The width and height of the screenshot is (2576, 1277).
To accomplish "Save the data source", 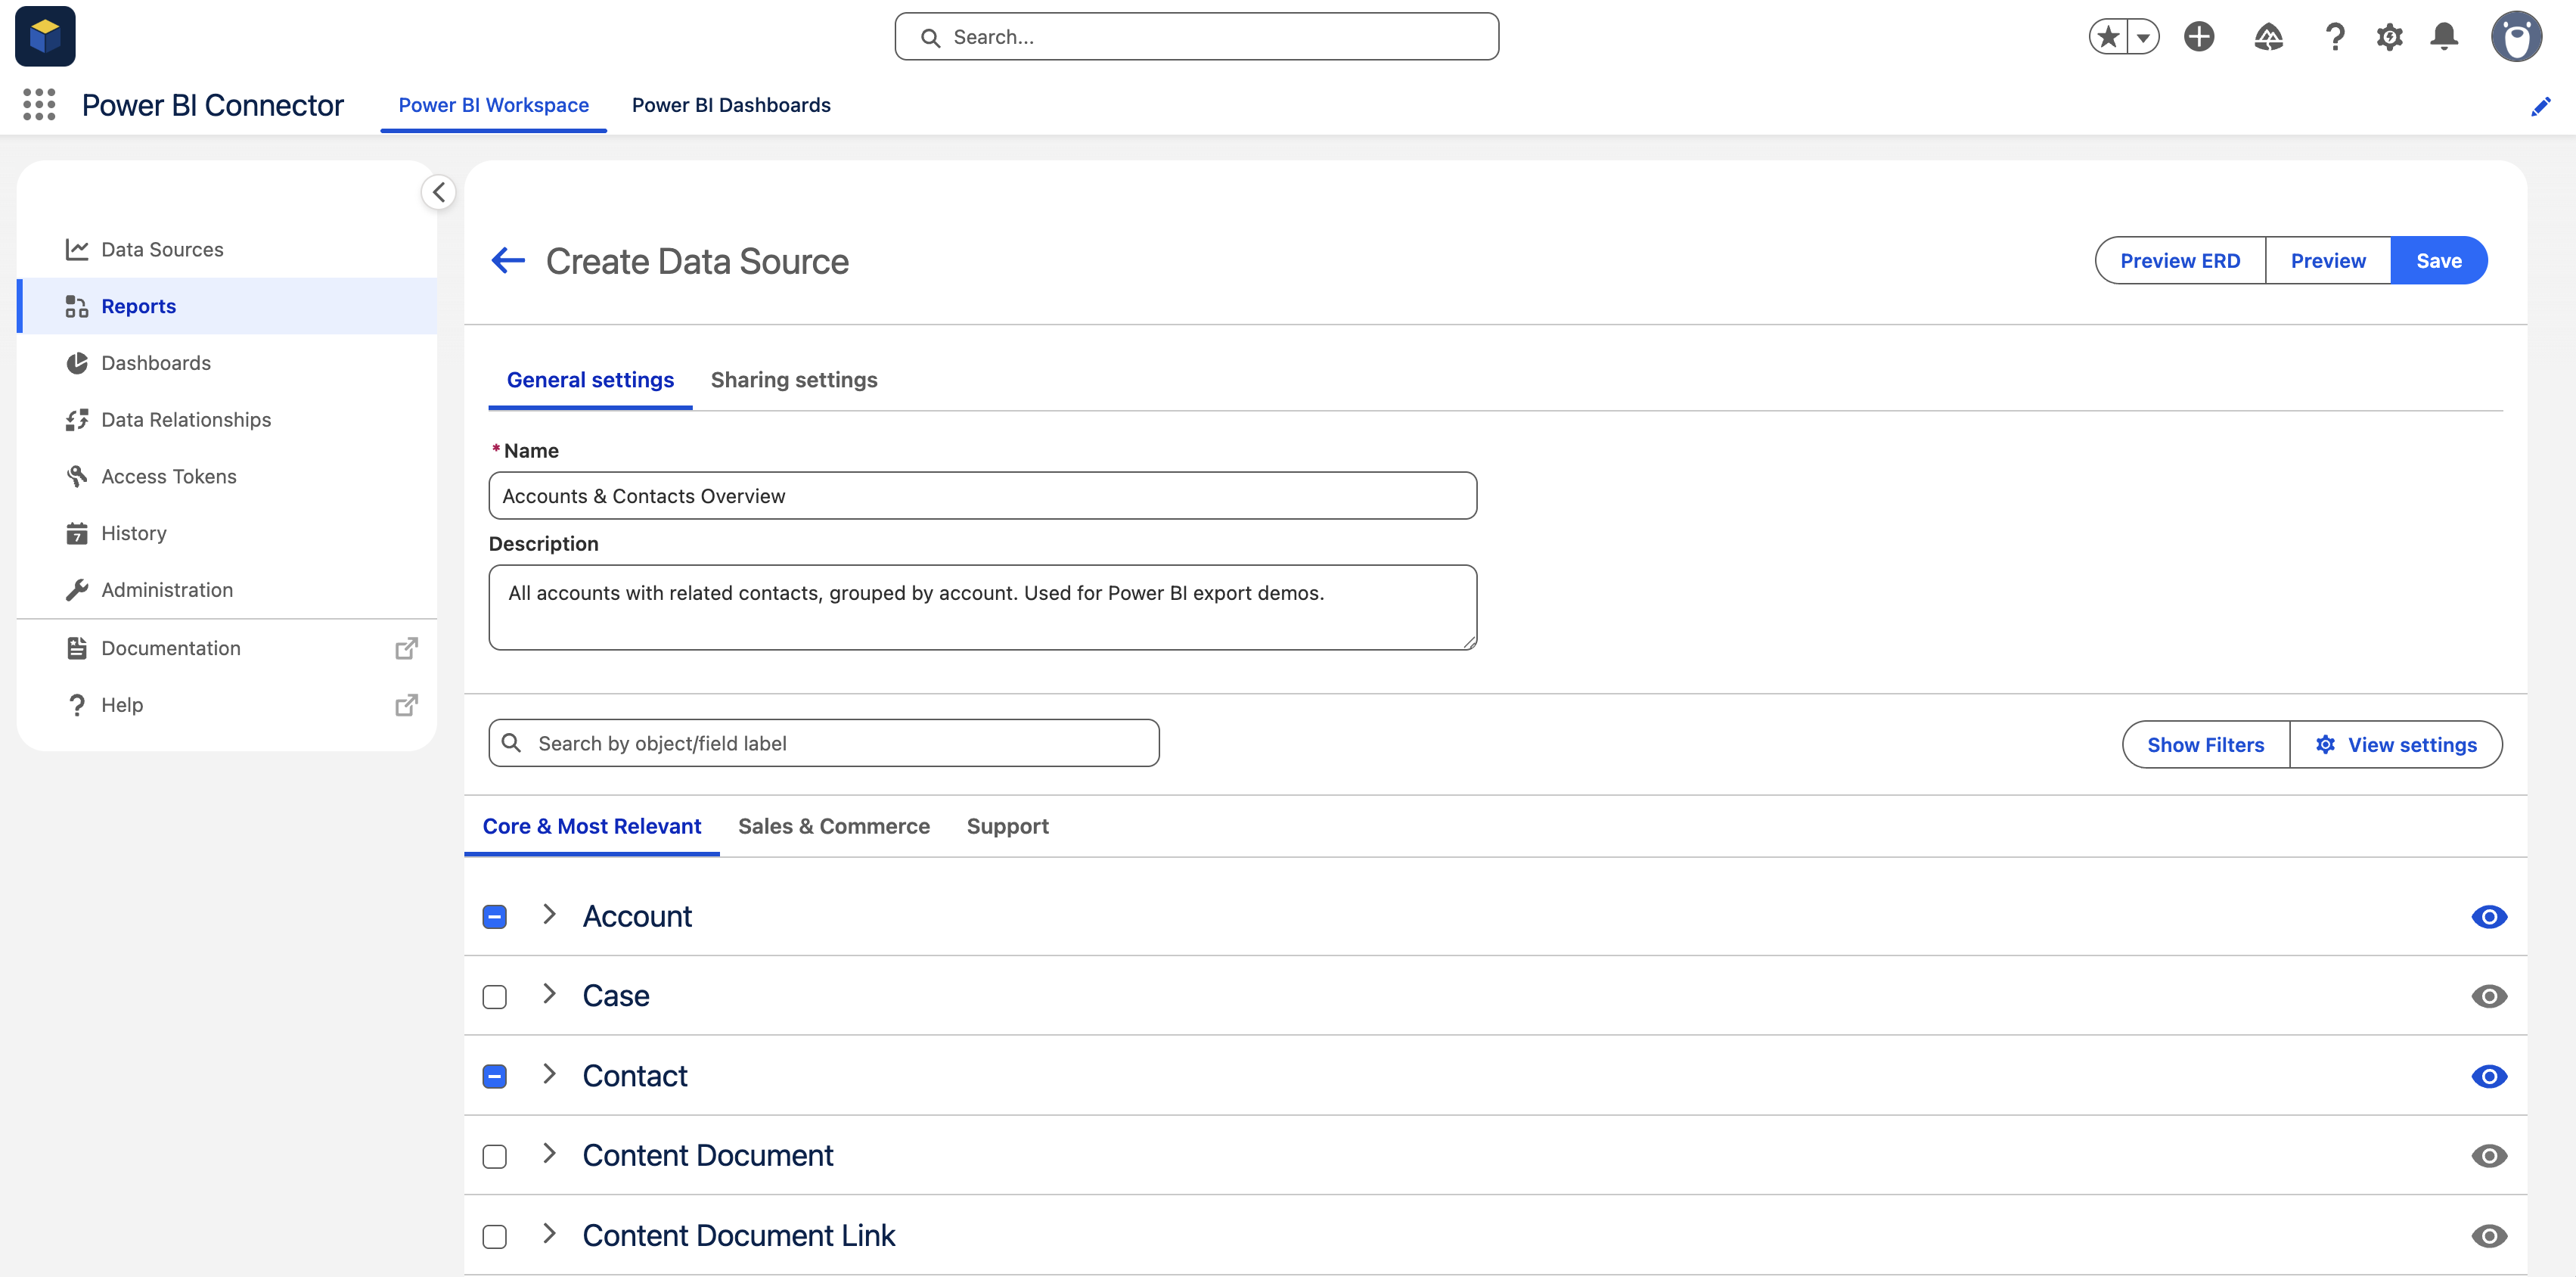I will pyautogui.click(x=2438, y=261).
